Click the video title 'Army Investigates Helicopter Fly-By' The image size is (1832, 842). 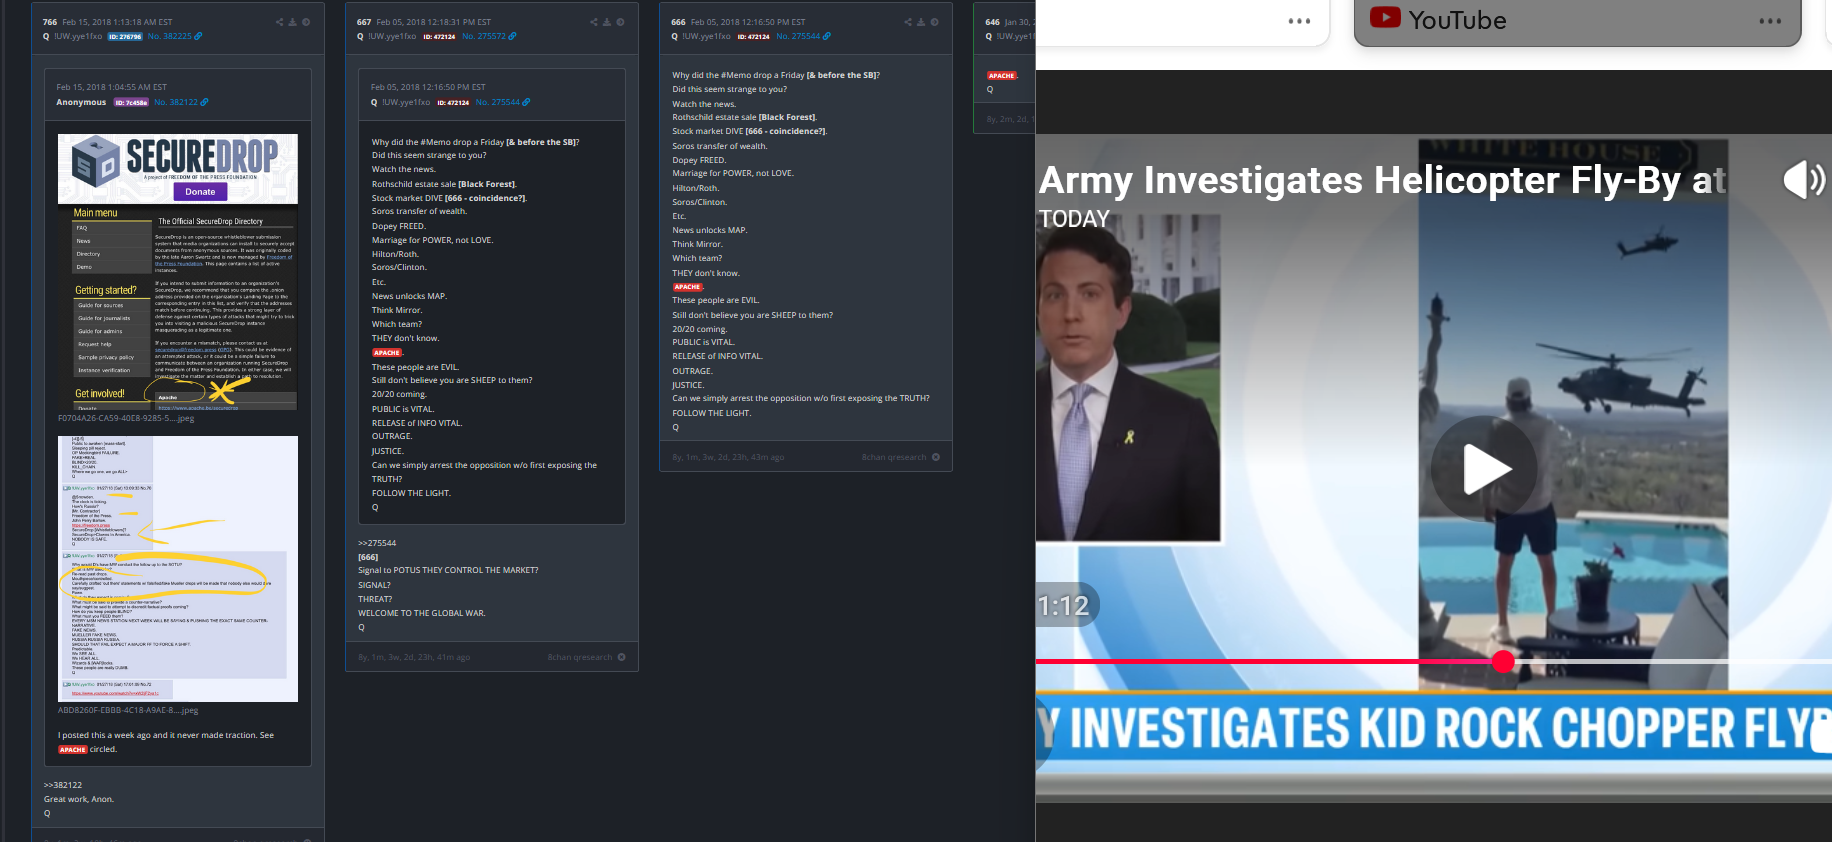(x=1382, y=181)
